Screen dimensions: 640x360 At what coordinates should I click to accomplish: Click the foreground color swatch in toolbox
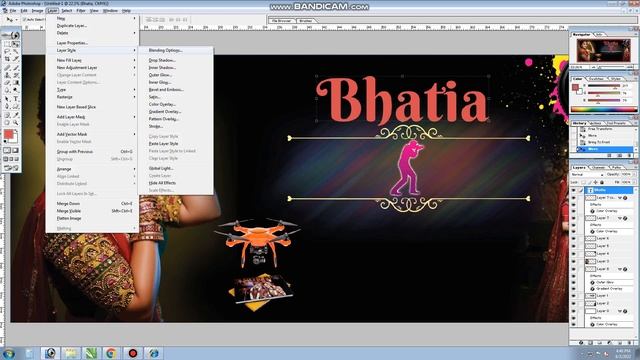tap(8, 134)
